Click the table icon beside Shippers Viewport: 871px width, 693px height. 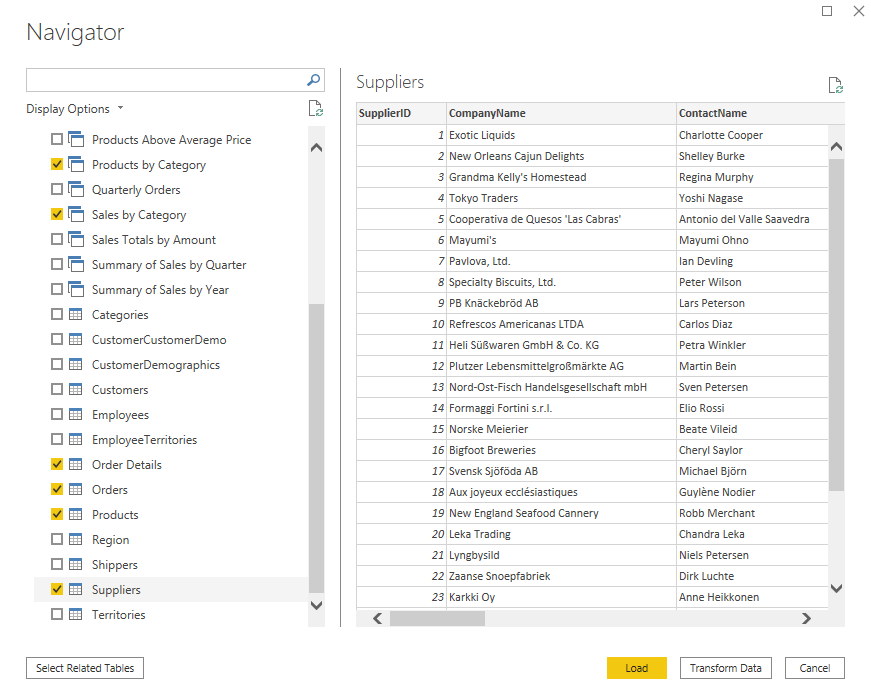click(x=76, y=564)
